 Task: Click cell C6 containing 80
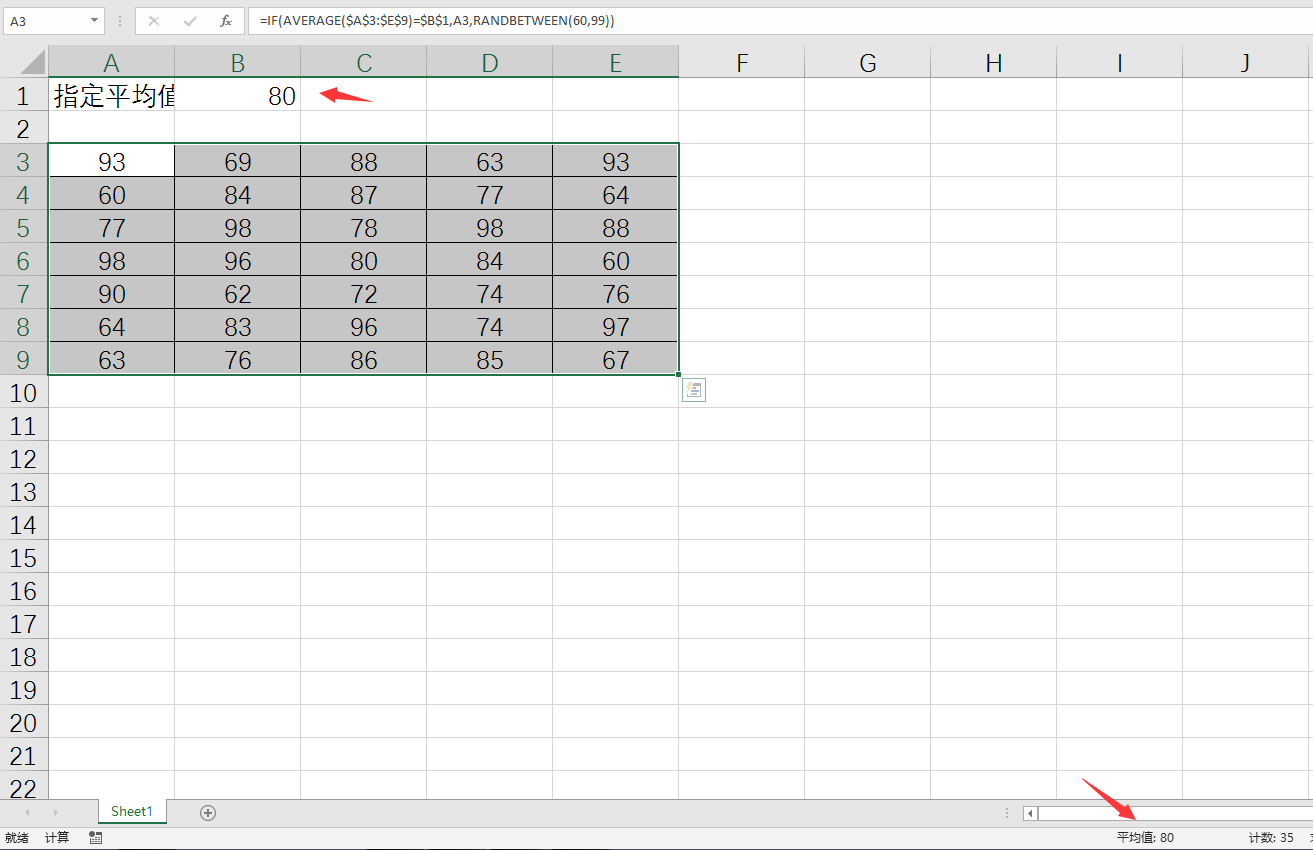pyautogui.click(x=363, y=260)
